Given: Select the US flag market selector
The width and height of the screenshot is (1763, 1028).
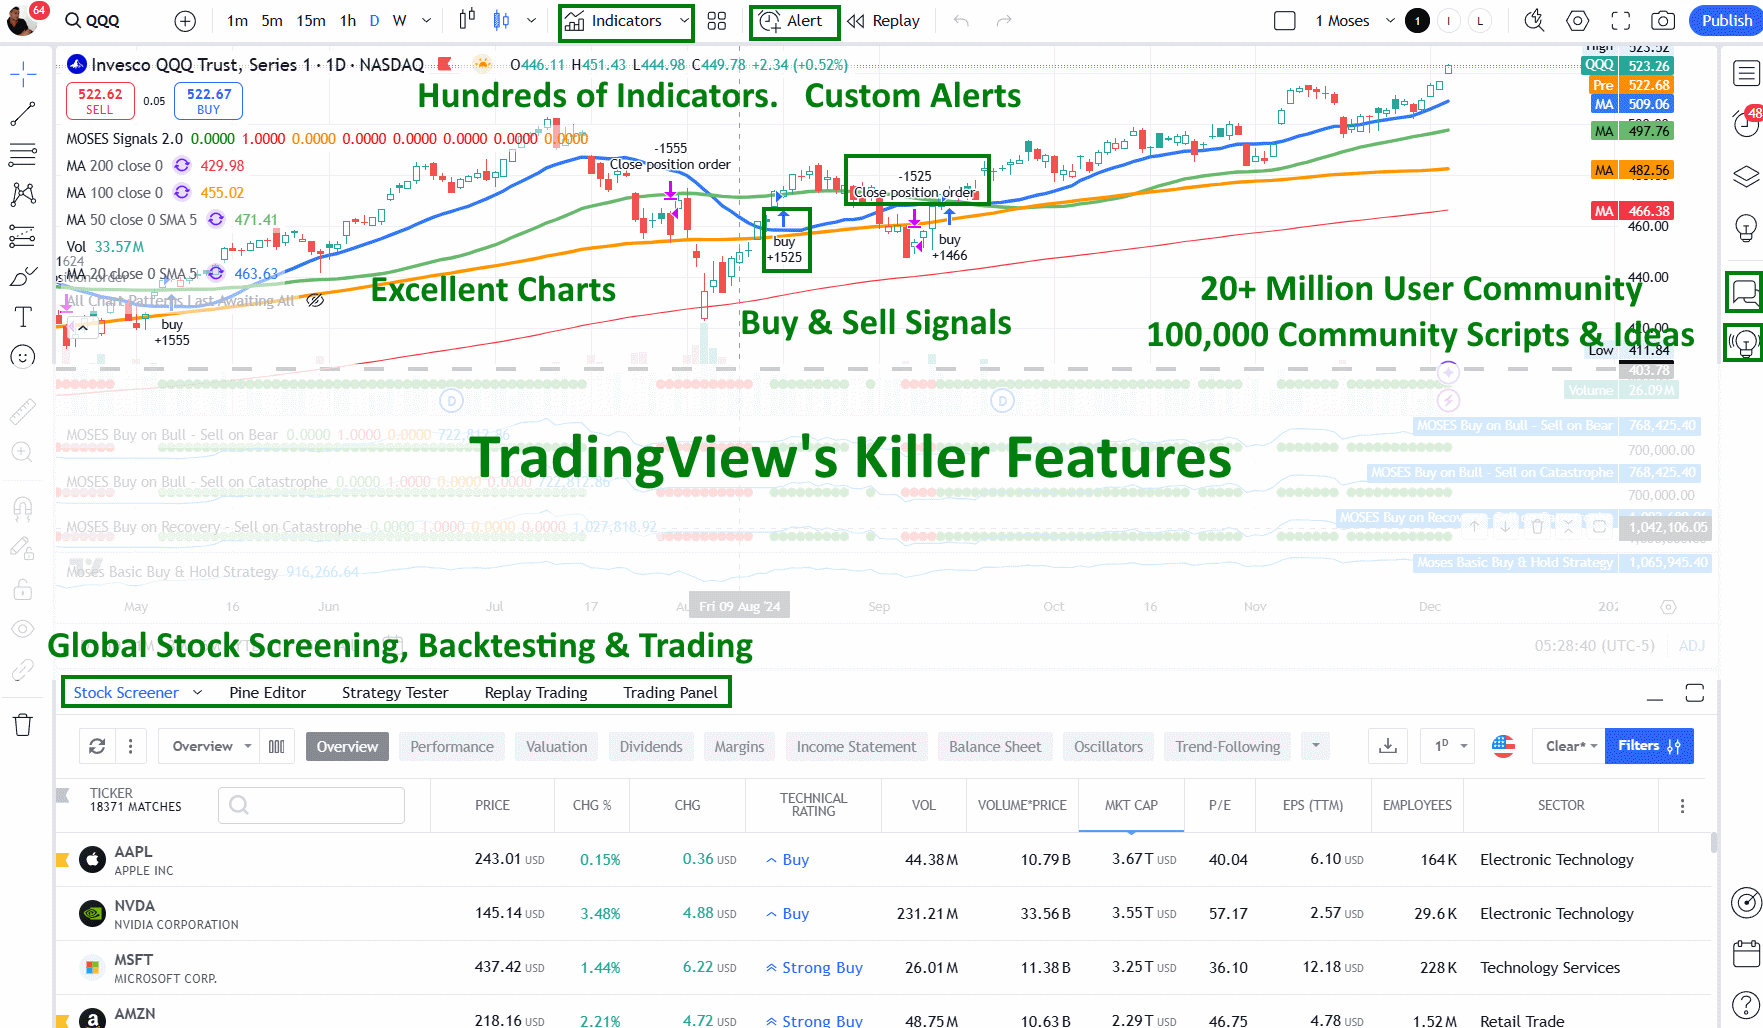Looking at the screenshot, I should pyautogui.click(x=1503, y=746).
